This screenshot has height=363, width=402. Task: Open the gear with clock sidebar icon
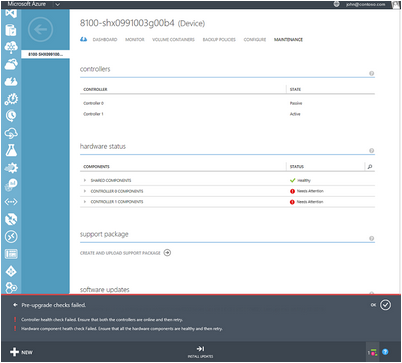(x=11, y=99)
